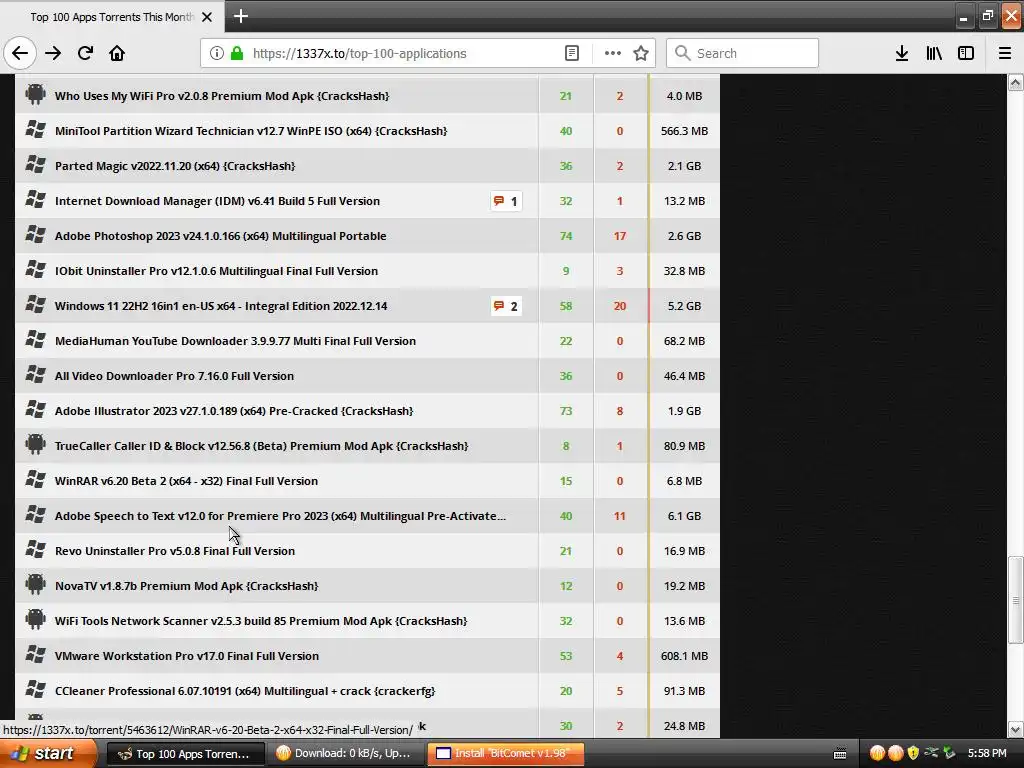This screenshot has width=1024, height=768.
Task: Open the library bookshelf icon
Action: pyautogui.click(x=934, y=53)
